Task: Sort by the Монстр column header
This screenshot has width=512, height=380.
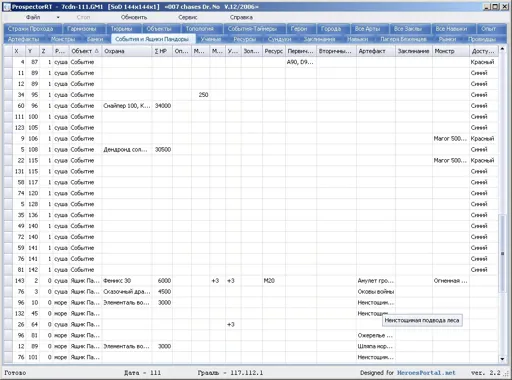Action: point(451,51)
